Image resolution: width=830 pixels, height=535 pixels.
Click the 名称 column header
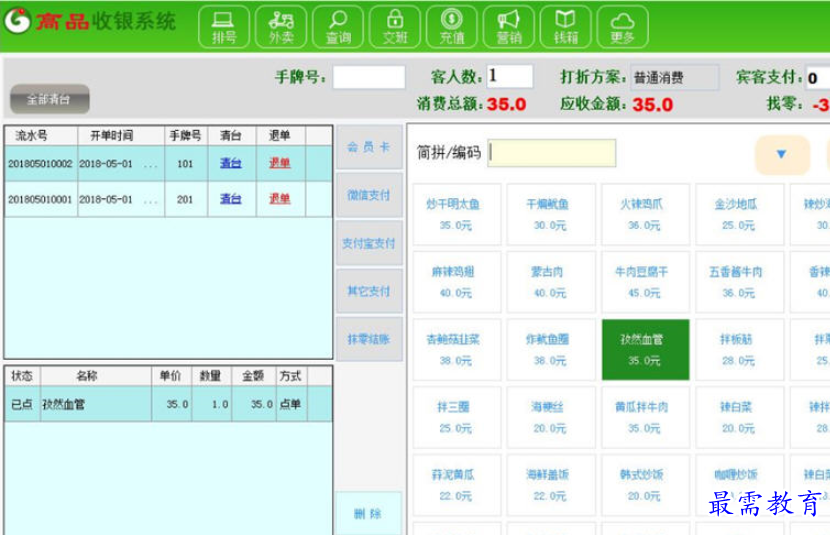coord(96,376)
